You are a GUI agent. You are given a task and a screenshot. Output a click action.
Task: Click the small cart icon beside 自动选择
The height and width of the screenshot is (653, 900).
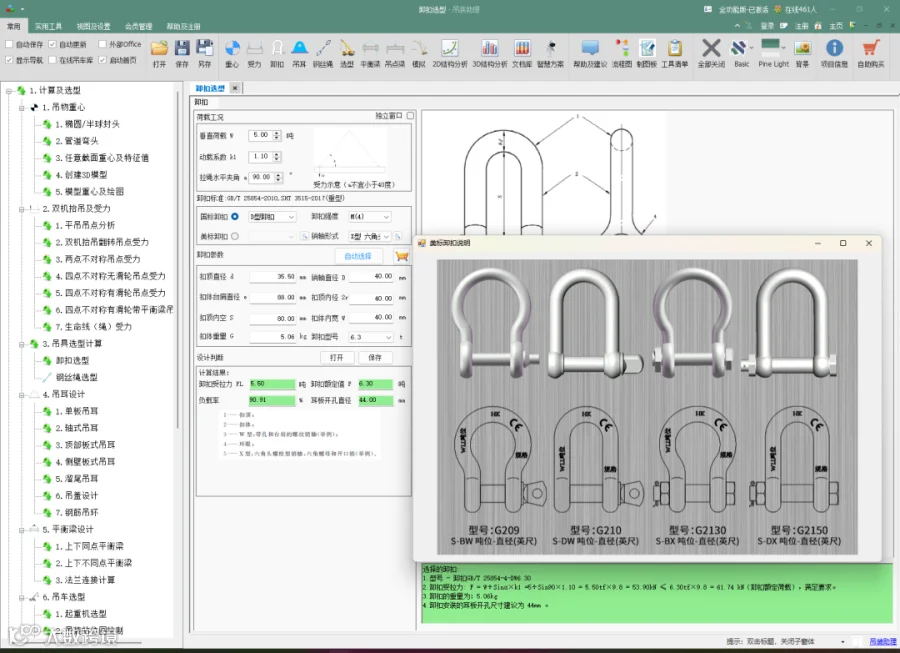pyautogui.click(x=402, y=256)
